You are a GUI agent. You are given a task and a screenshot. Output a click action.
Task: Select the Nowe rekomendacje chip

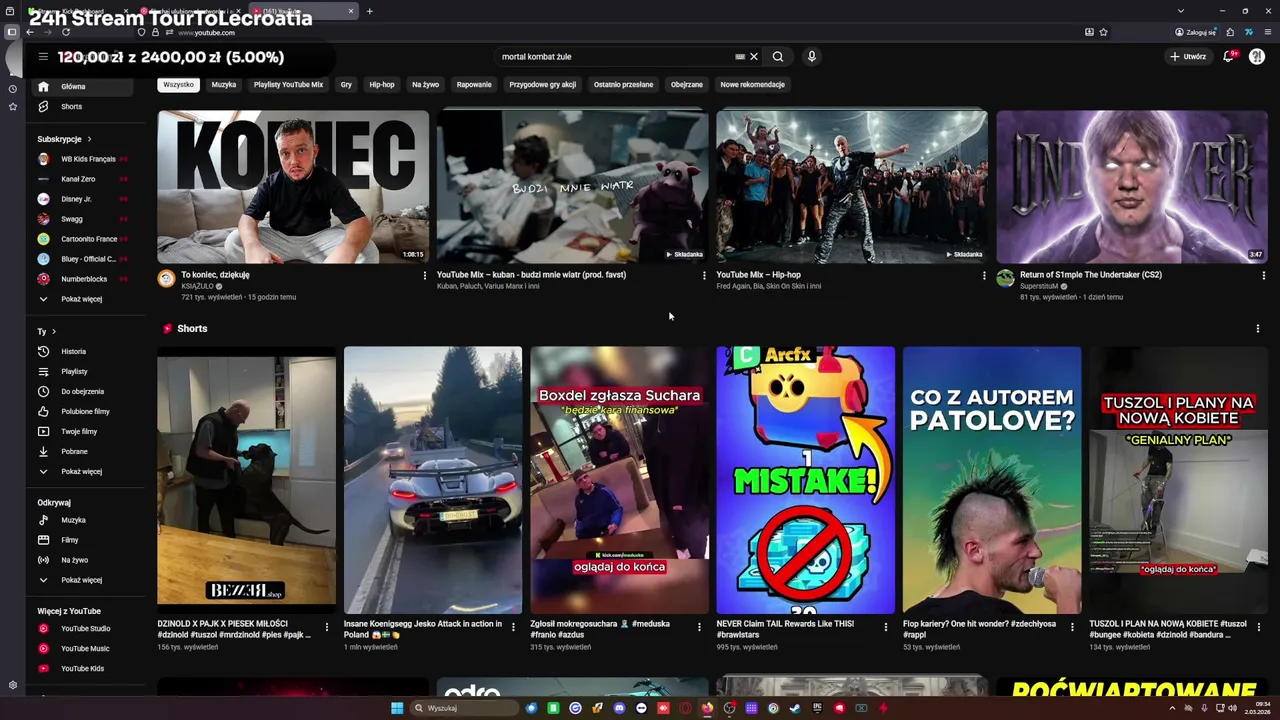tap(752, 85)
